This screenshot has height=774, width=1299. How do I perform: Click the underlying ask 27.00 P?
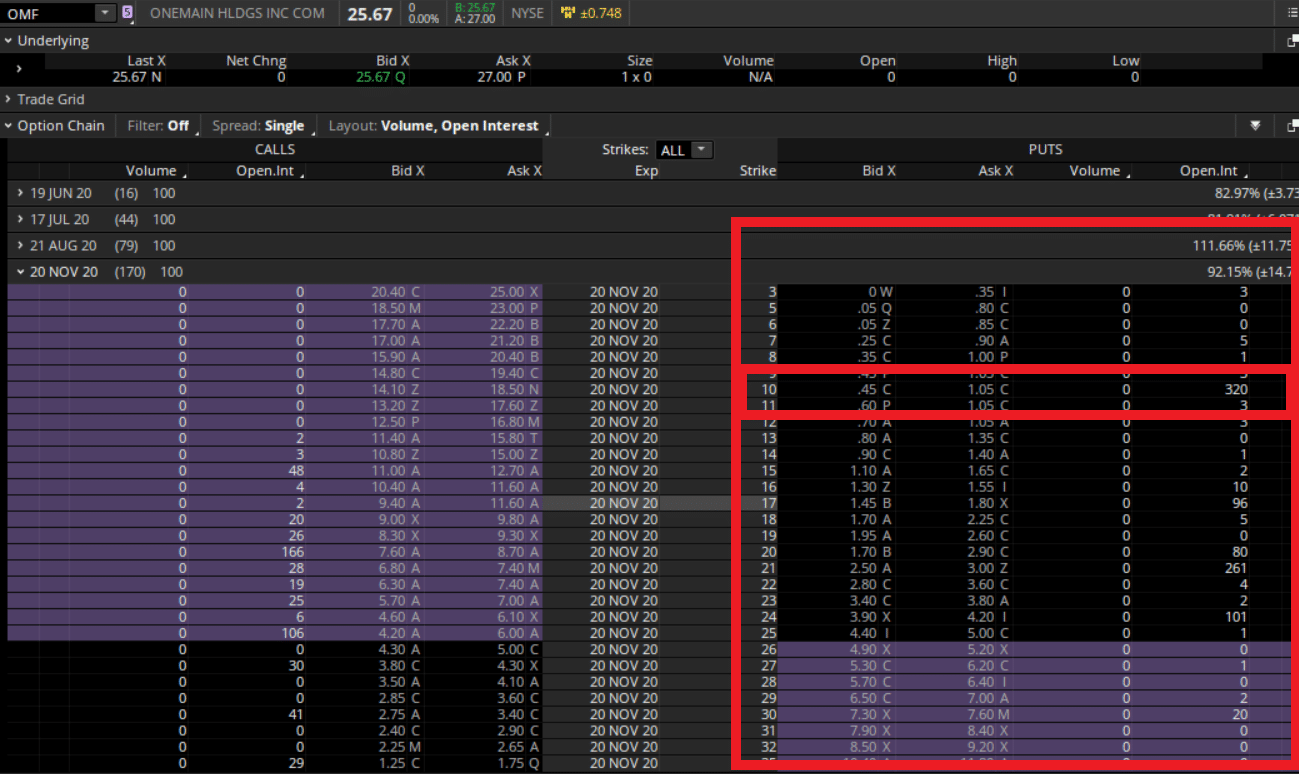point(503,77)
